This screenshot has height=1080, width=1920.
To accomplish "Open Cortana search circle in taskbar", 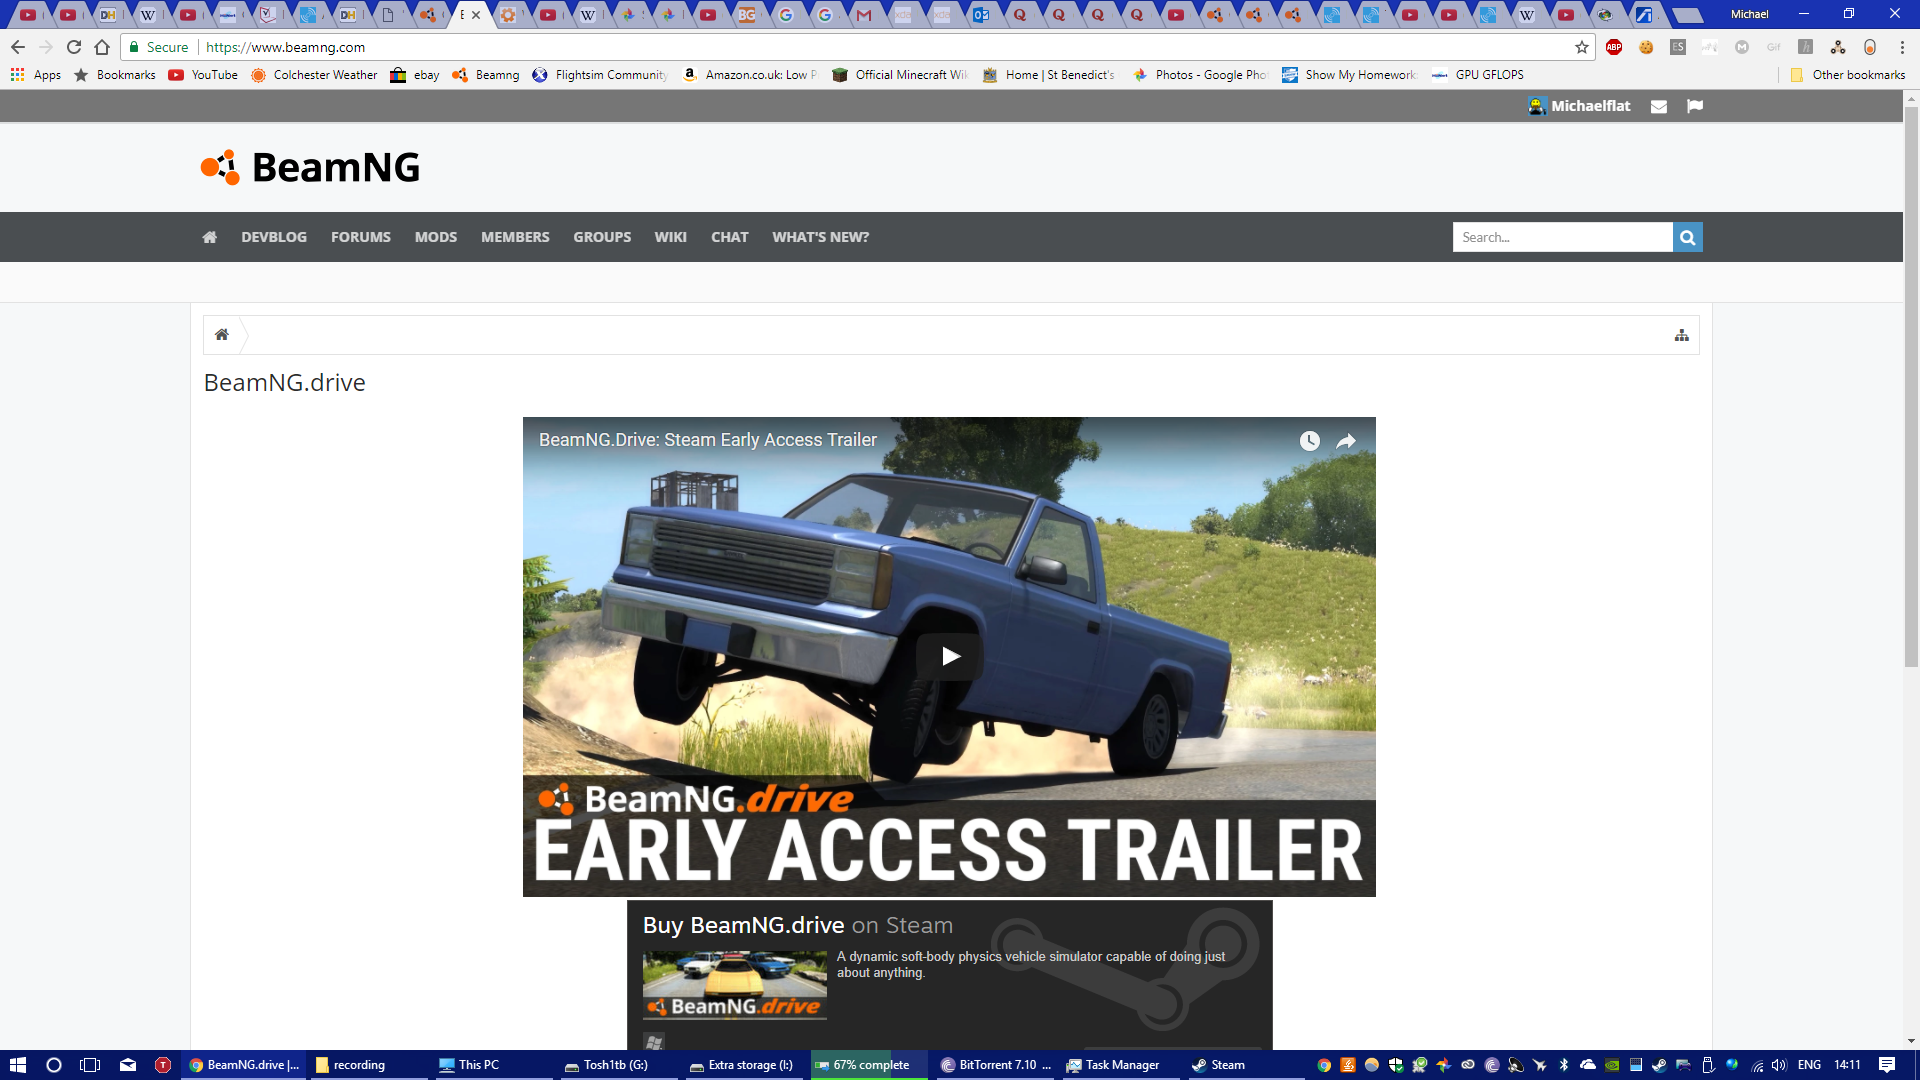I will [x=54, y=1065].
